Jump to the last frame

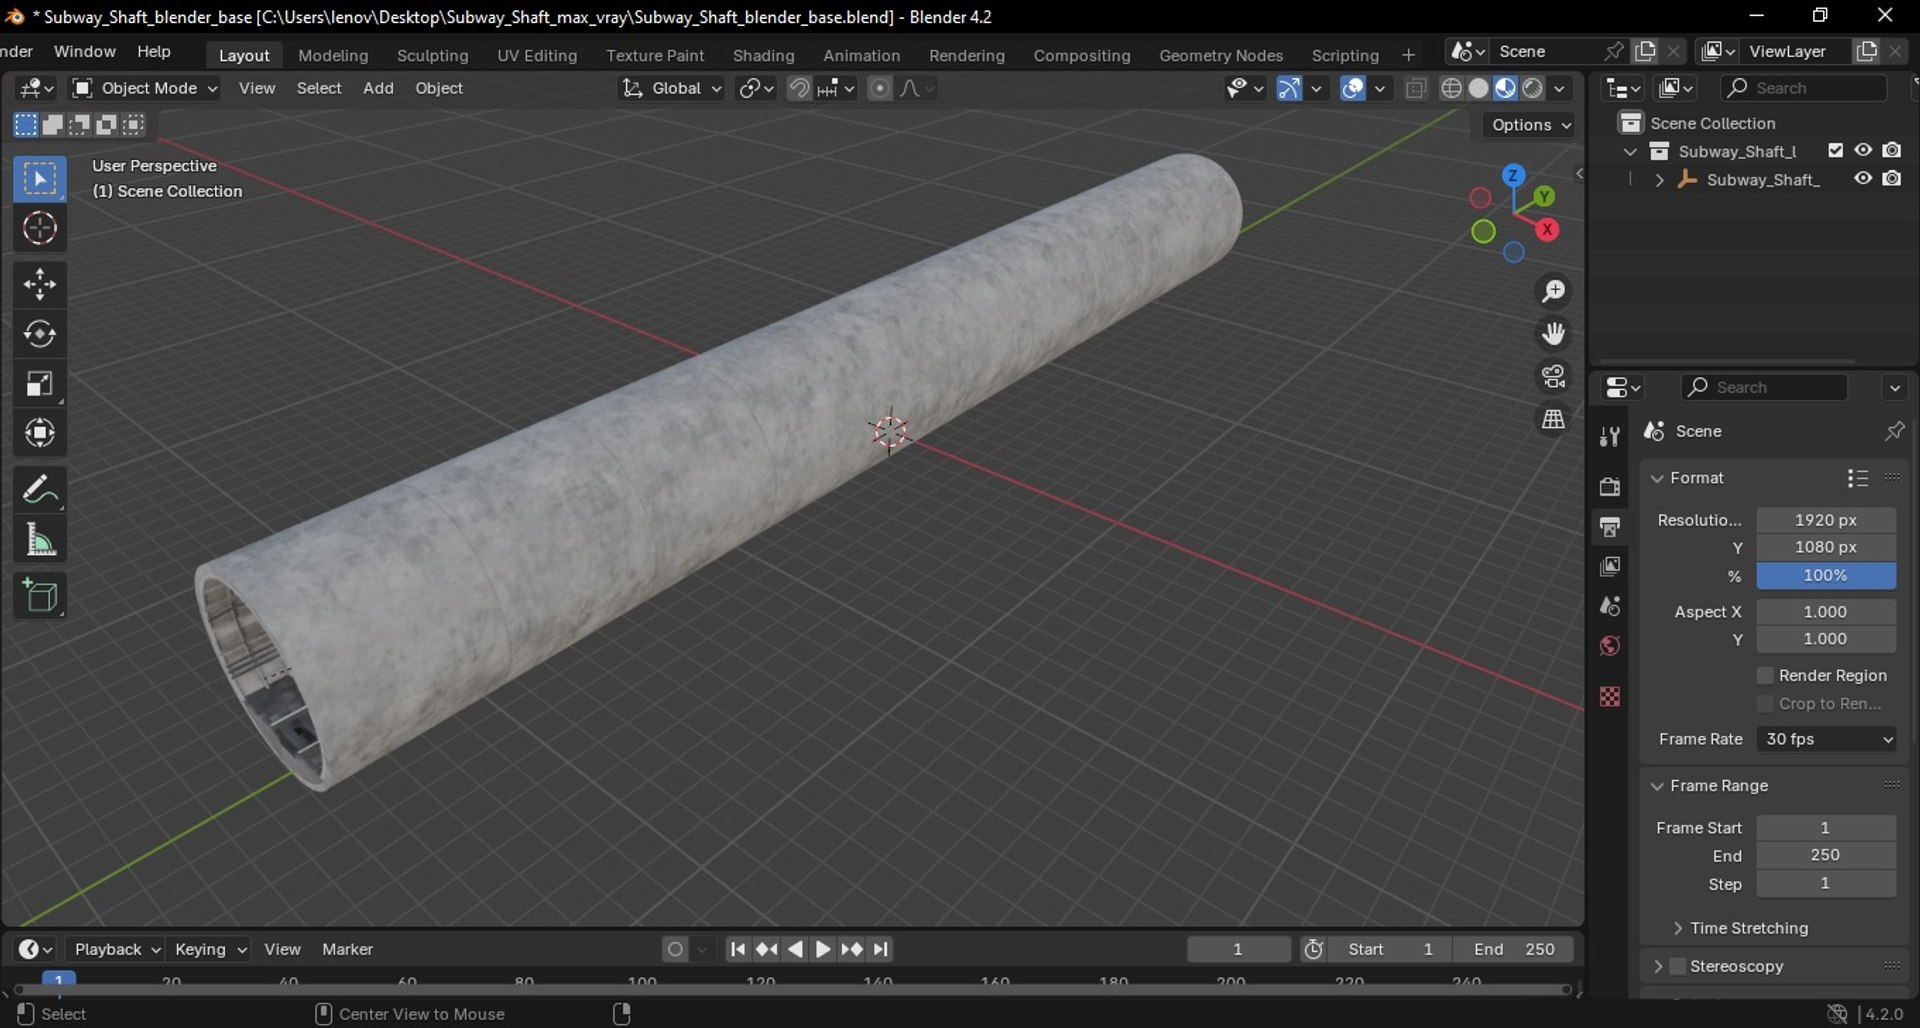tap(881, 949)
